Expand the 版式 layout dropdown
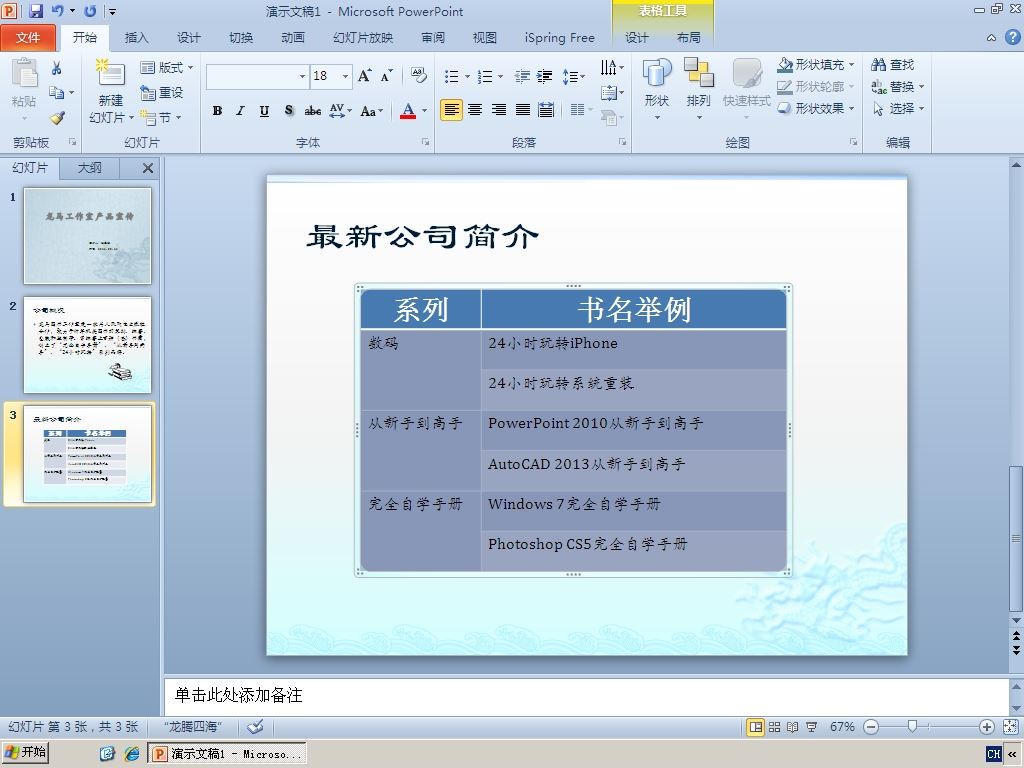The width and height of the screenshot is (1024, 768). (167, 67)
